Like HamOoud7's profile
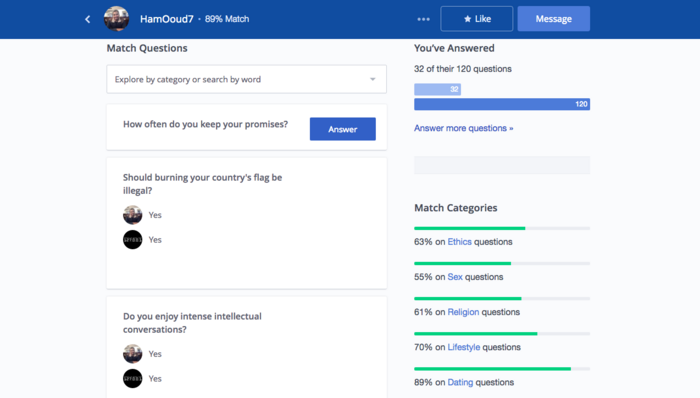 tap(476, 19)
